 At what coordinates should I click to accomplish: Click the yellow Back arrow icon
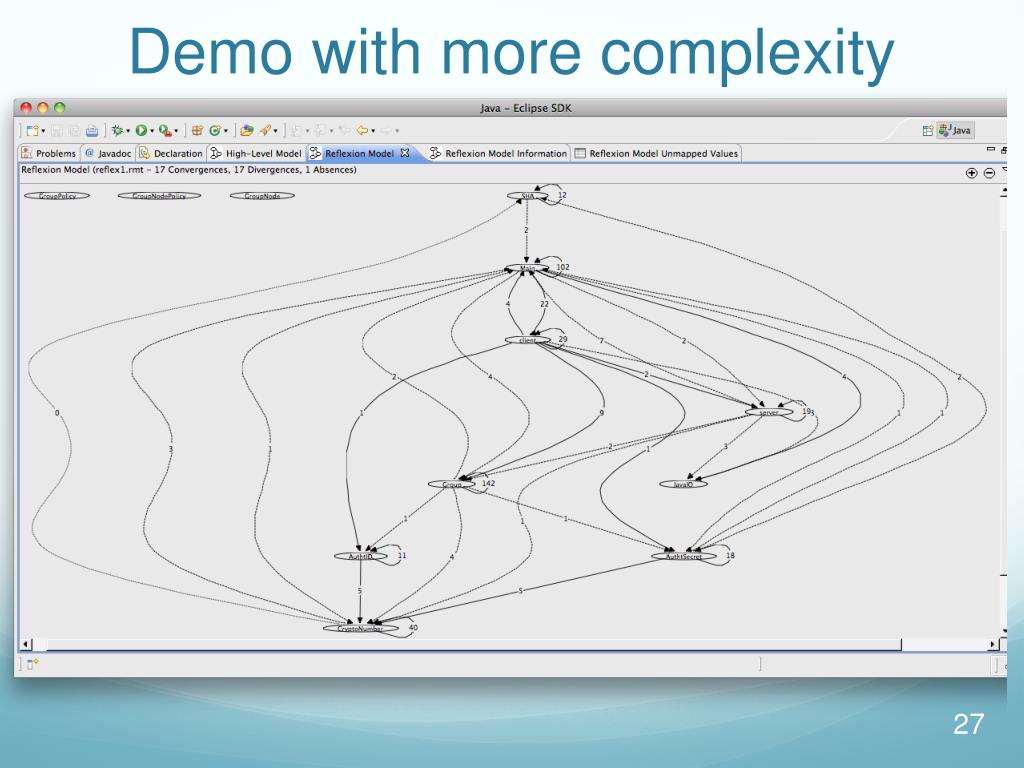pos(362,131)
